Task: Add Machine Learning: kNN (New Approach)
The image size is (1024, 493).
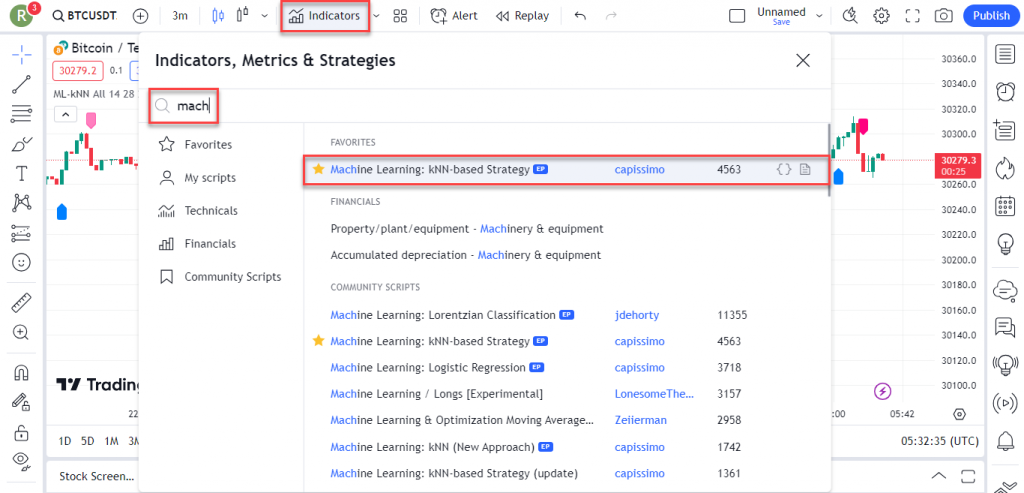Action: click(432, 447)
